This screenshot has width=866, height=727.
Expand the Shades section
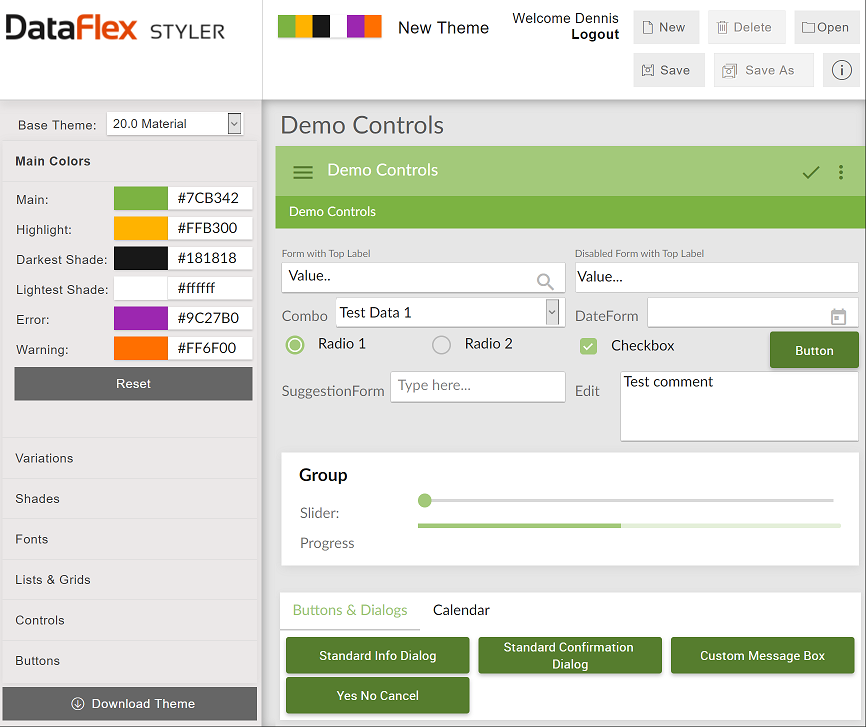[x=130, y=498]
